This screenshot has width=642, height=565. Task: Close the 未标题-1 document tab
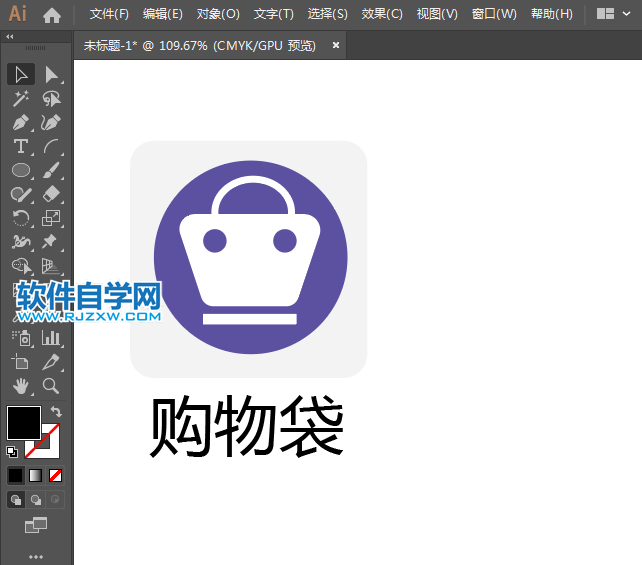[x=336, y=45]
